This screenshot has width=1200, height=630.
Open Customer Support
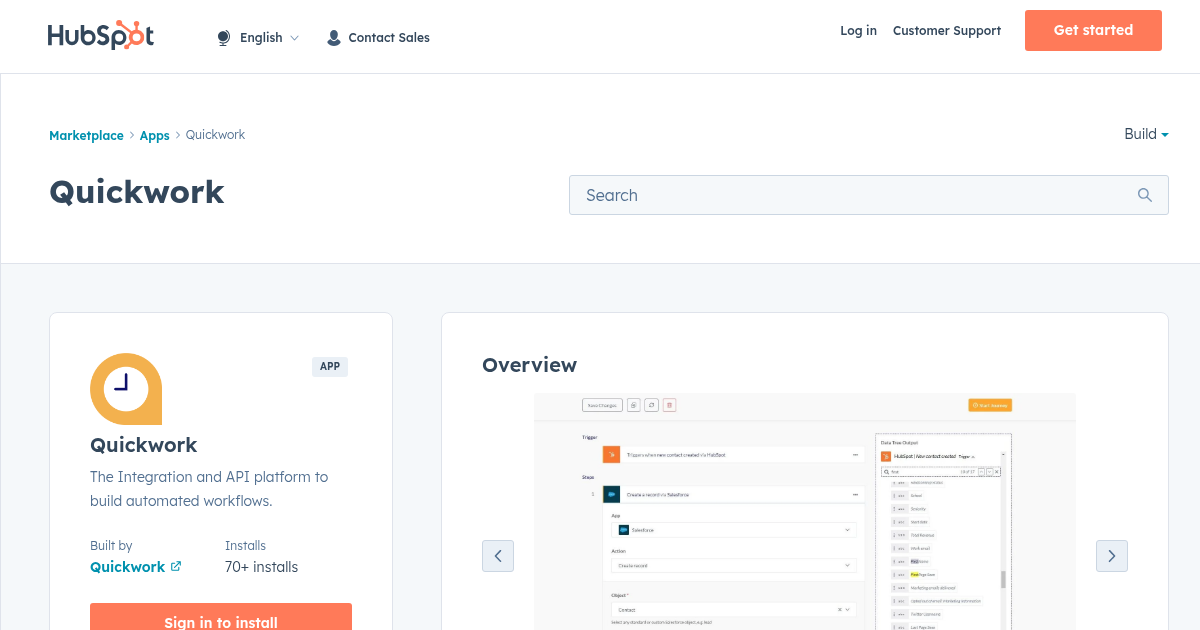[x=947, y=31]
